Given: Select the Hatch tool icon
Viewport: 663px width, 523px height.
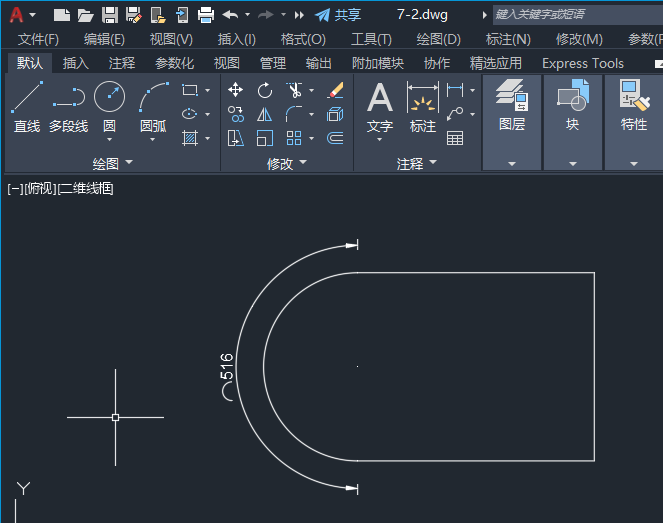Looking at the screenshot, I should [x=190, y=138].
